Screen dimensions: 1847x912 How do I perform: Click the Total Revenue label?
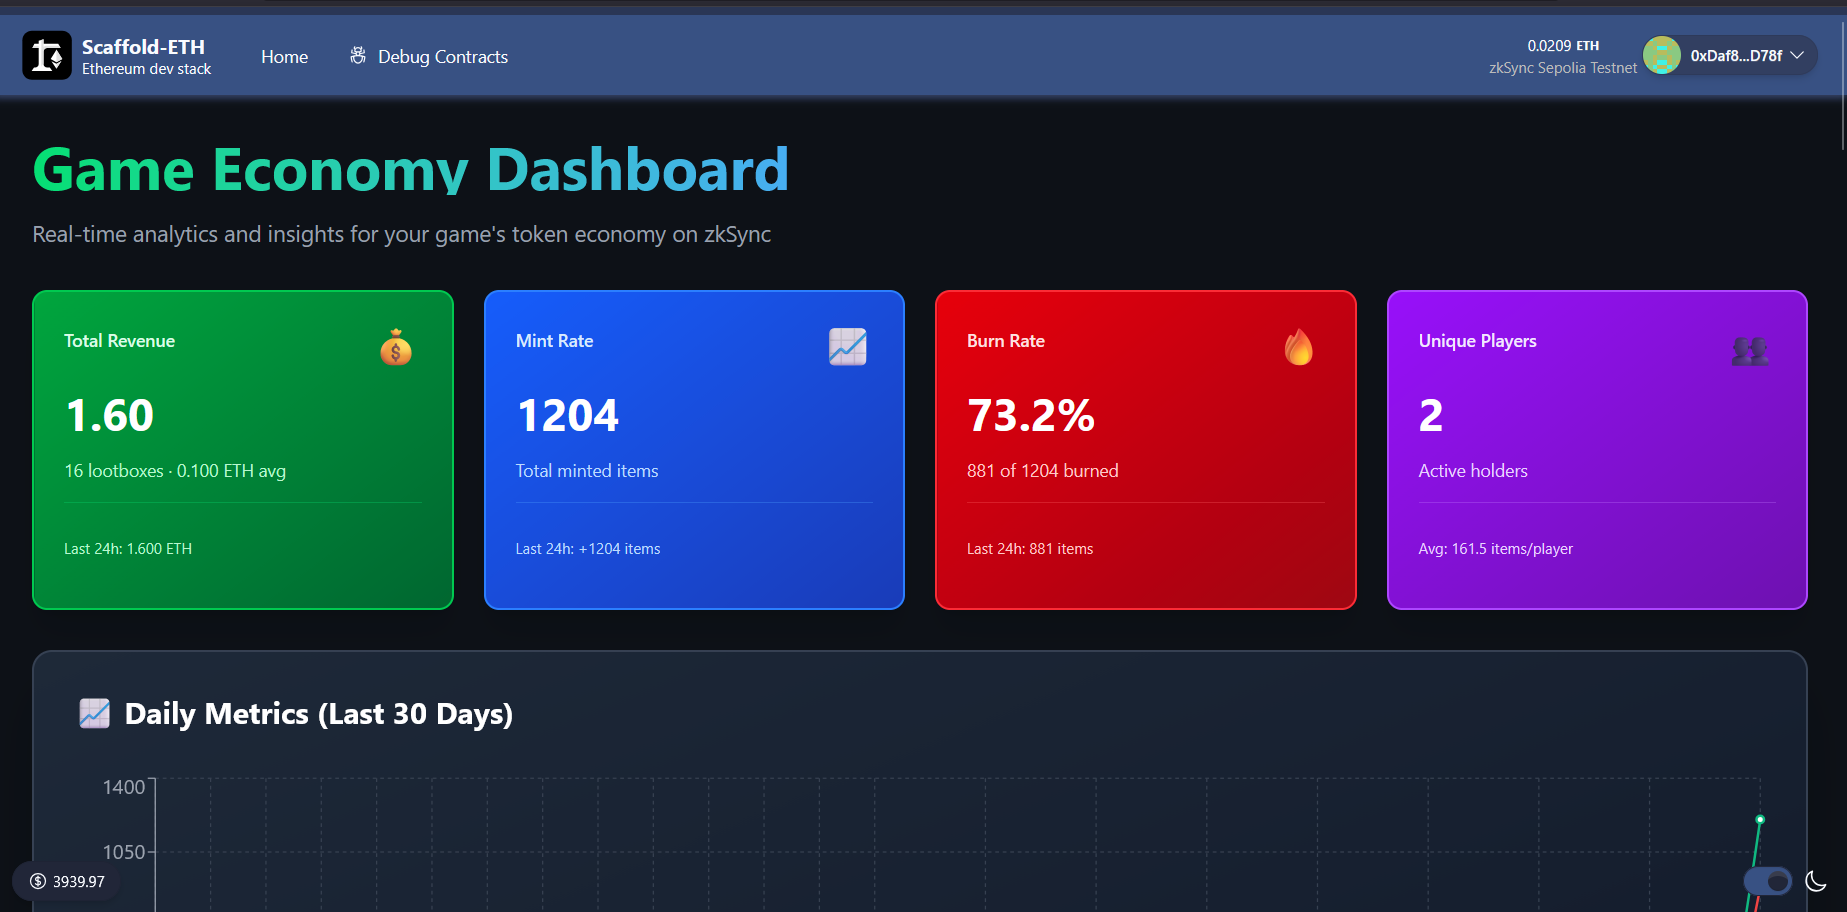[x=119, y=341]
